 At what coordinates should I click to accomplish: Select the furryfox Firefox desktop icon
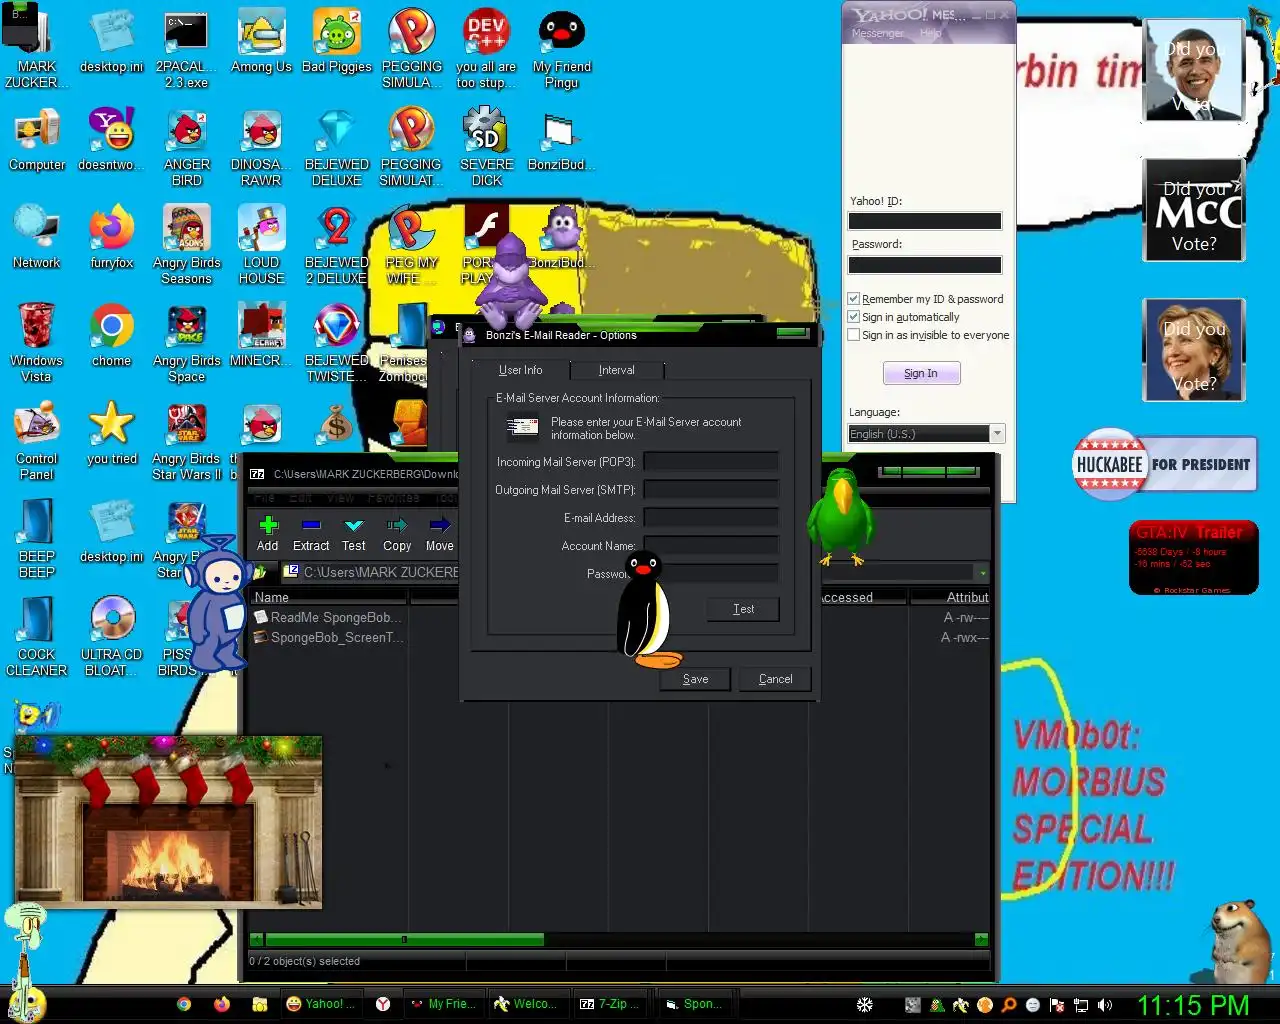[x=111, y=238]
